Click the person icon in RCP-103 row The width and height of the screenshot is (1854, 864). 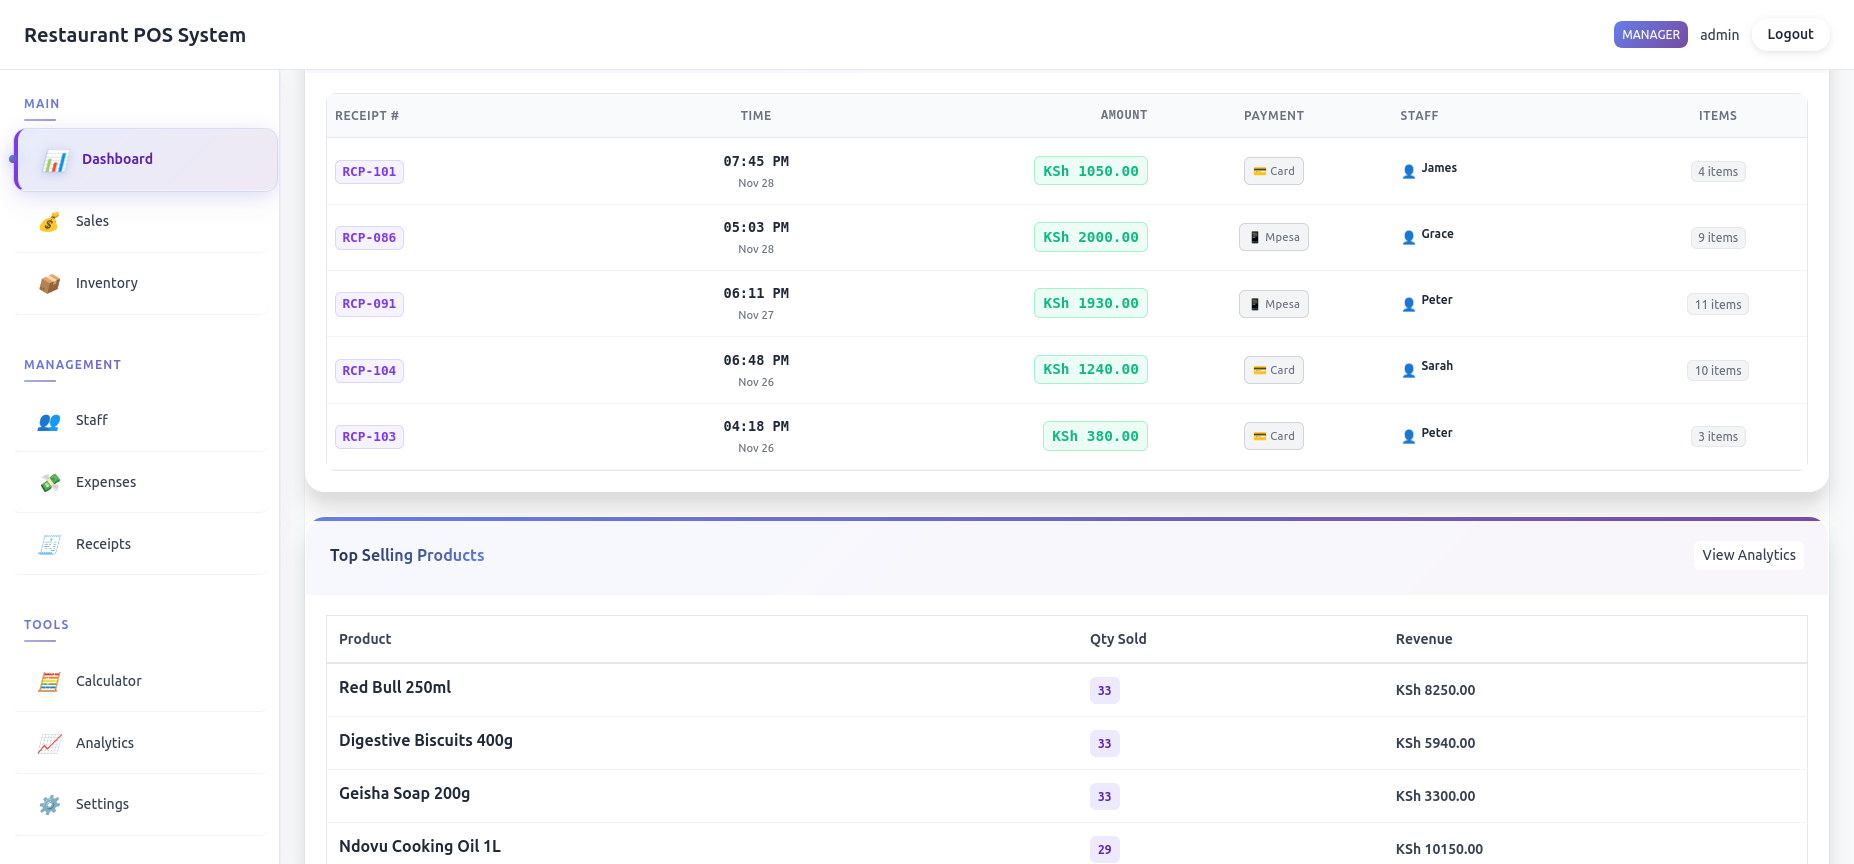(1409, 436)
